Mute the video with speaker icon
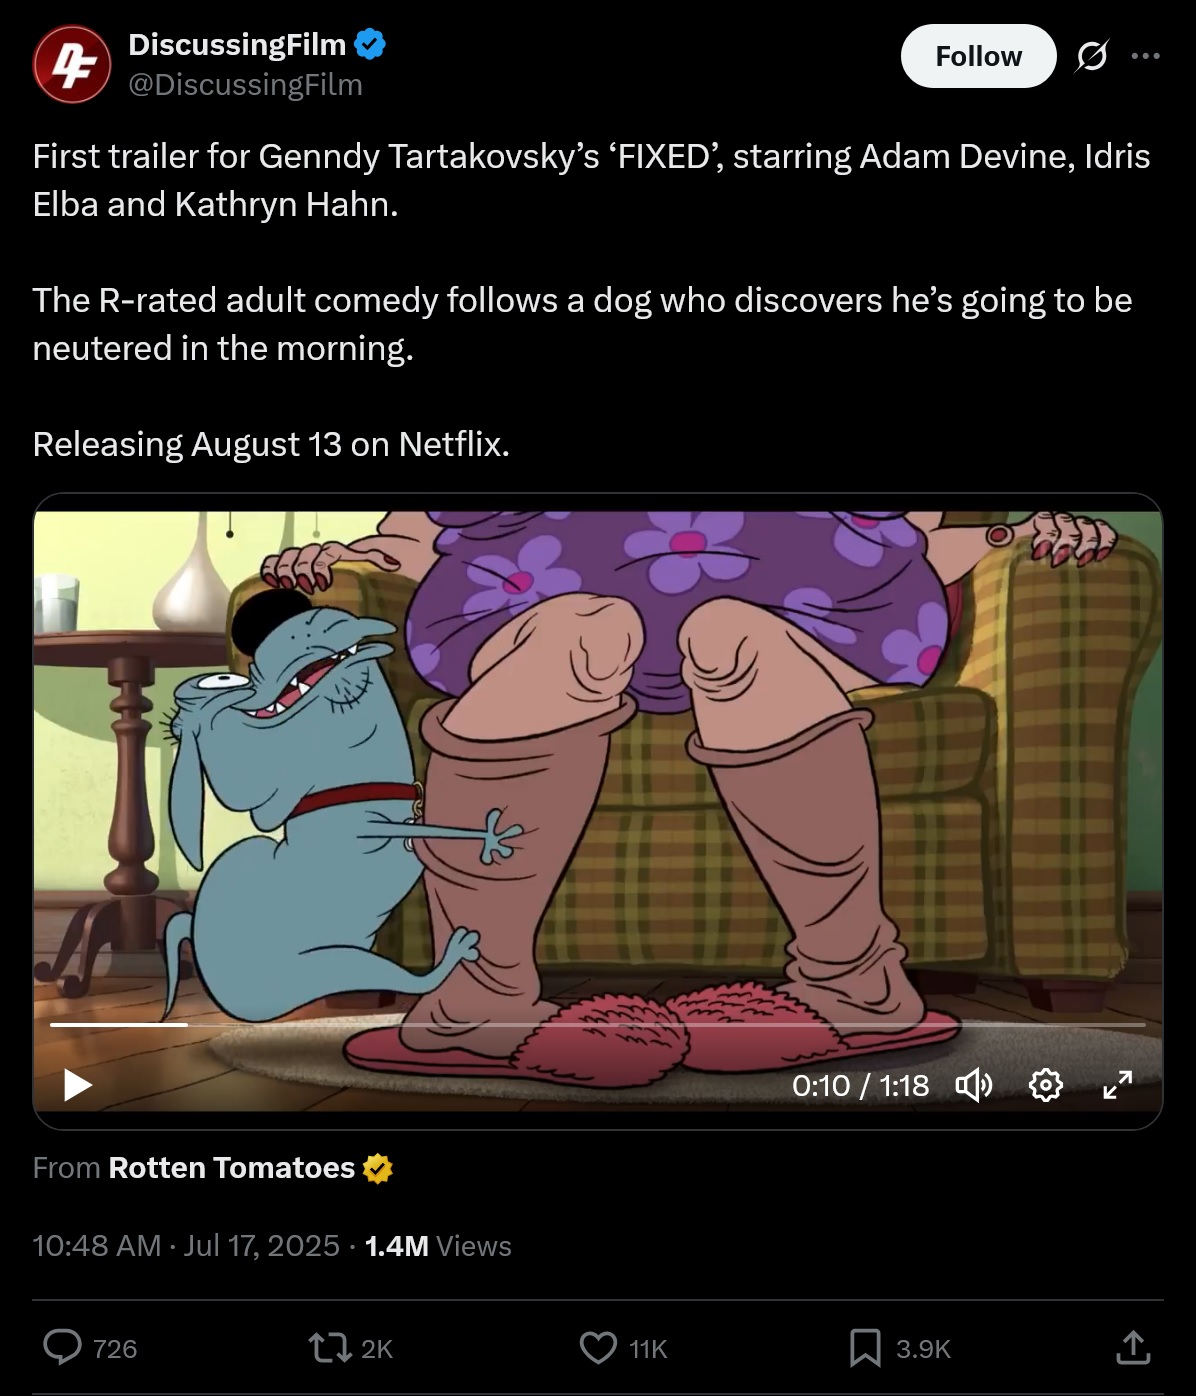Screen dimensions: 1196x1396 tap(974, 1085)
